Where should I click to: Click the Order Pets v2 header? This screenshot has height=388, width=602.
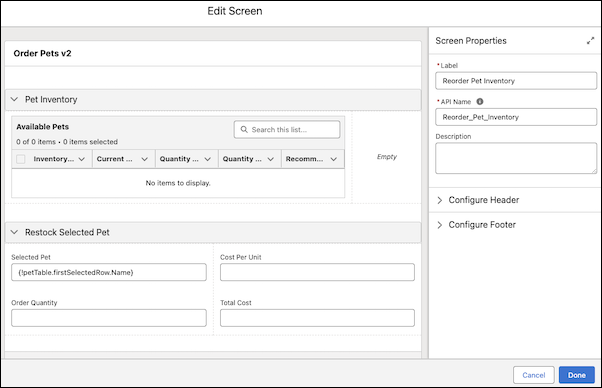click(x=42, y=53)
